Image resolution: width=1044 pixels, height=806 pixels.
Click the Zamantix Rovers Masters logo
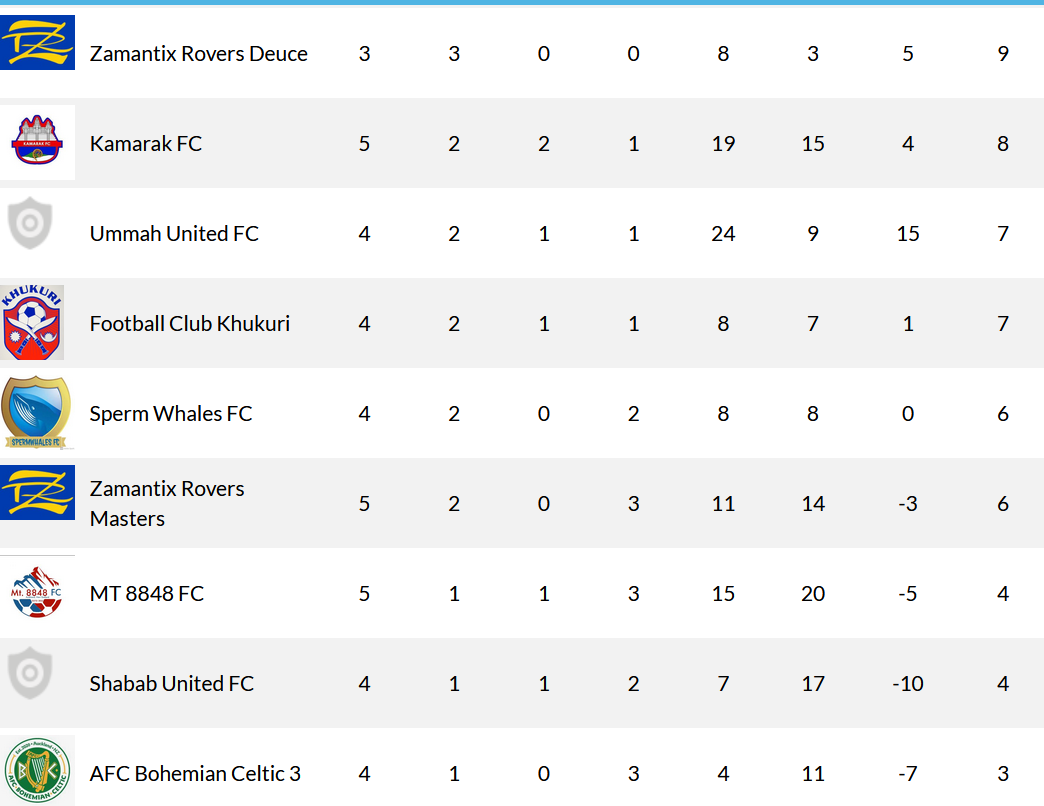37,493
